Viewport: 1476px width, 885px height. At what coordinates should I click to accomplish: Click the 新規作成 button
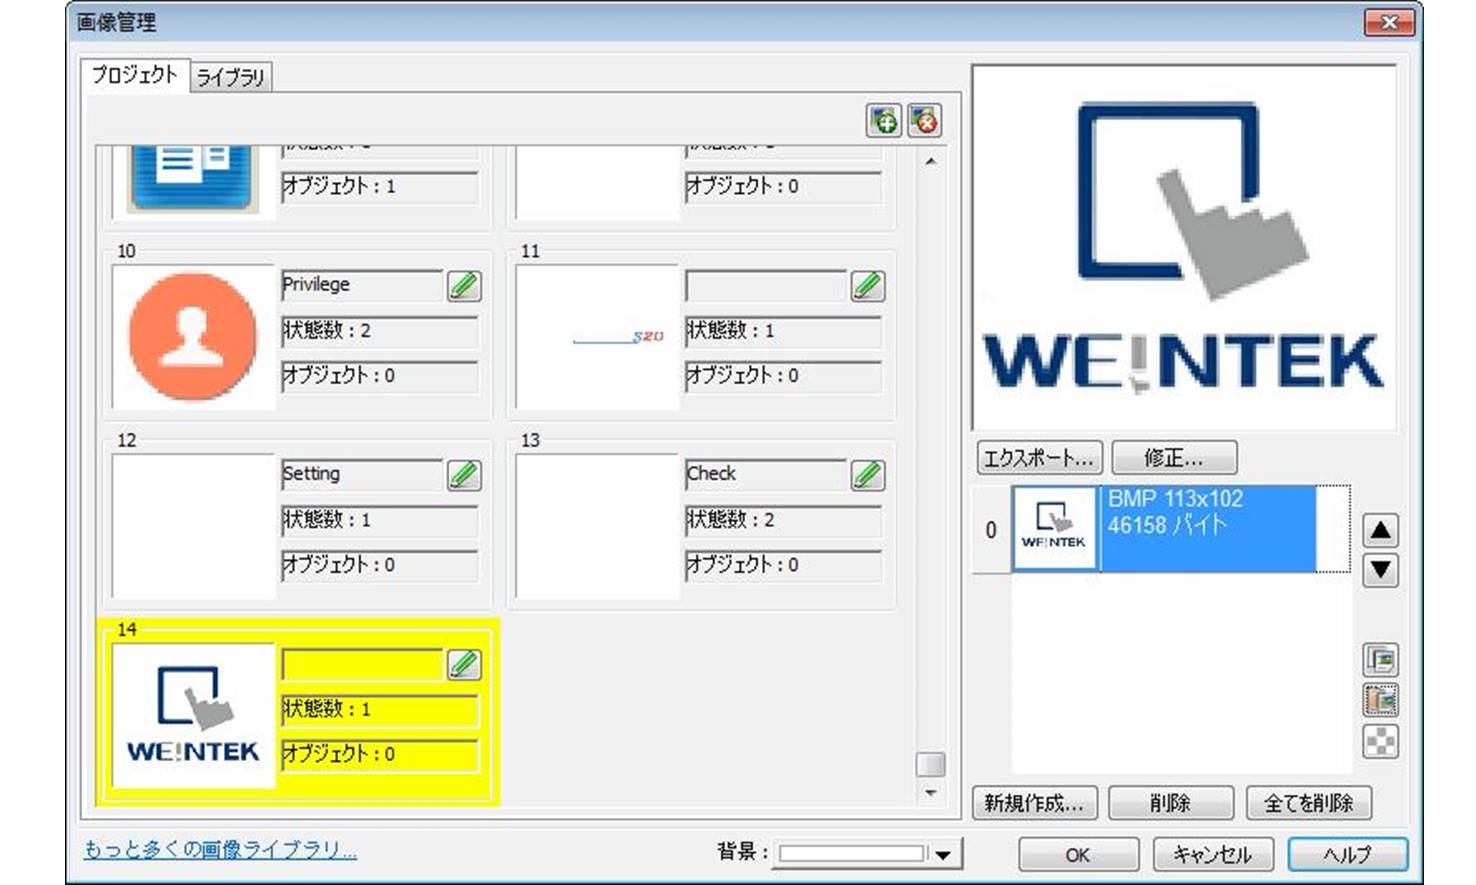(x=1034, y=802)
